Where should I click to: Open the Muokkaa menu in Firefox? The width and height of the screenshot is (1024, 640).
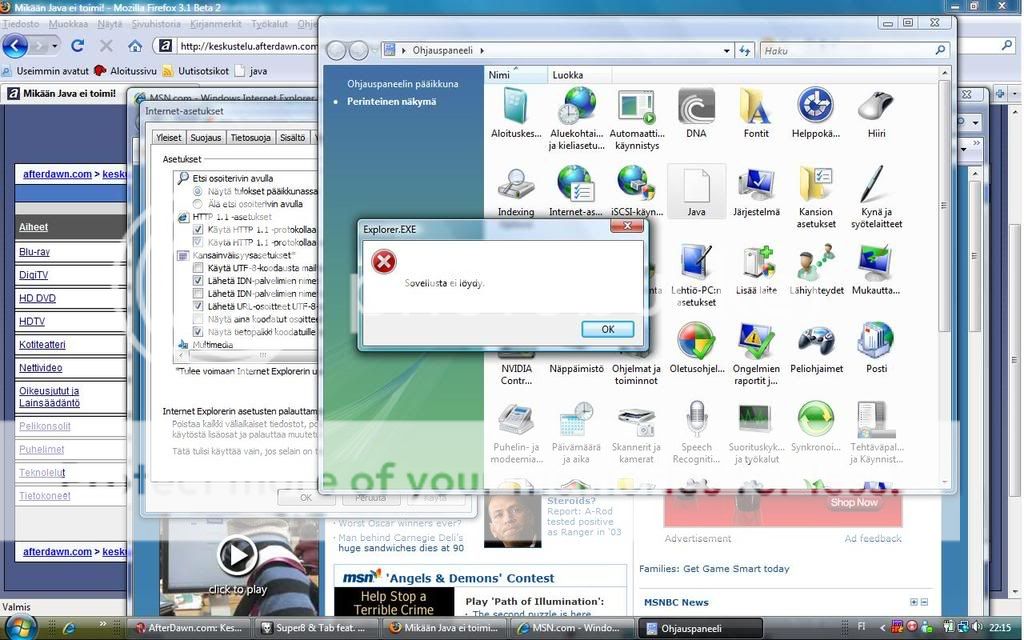tap(68, 24)
